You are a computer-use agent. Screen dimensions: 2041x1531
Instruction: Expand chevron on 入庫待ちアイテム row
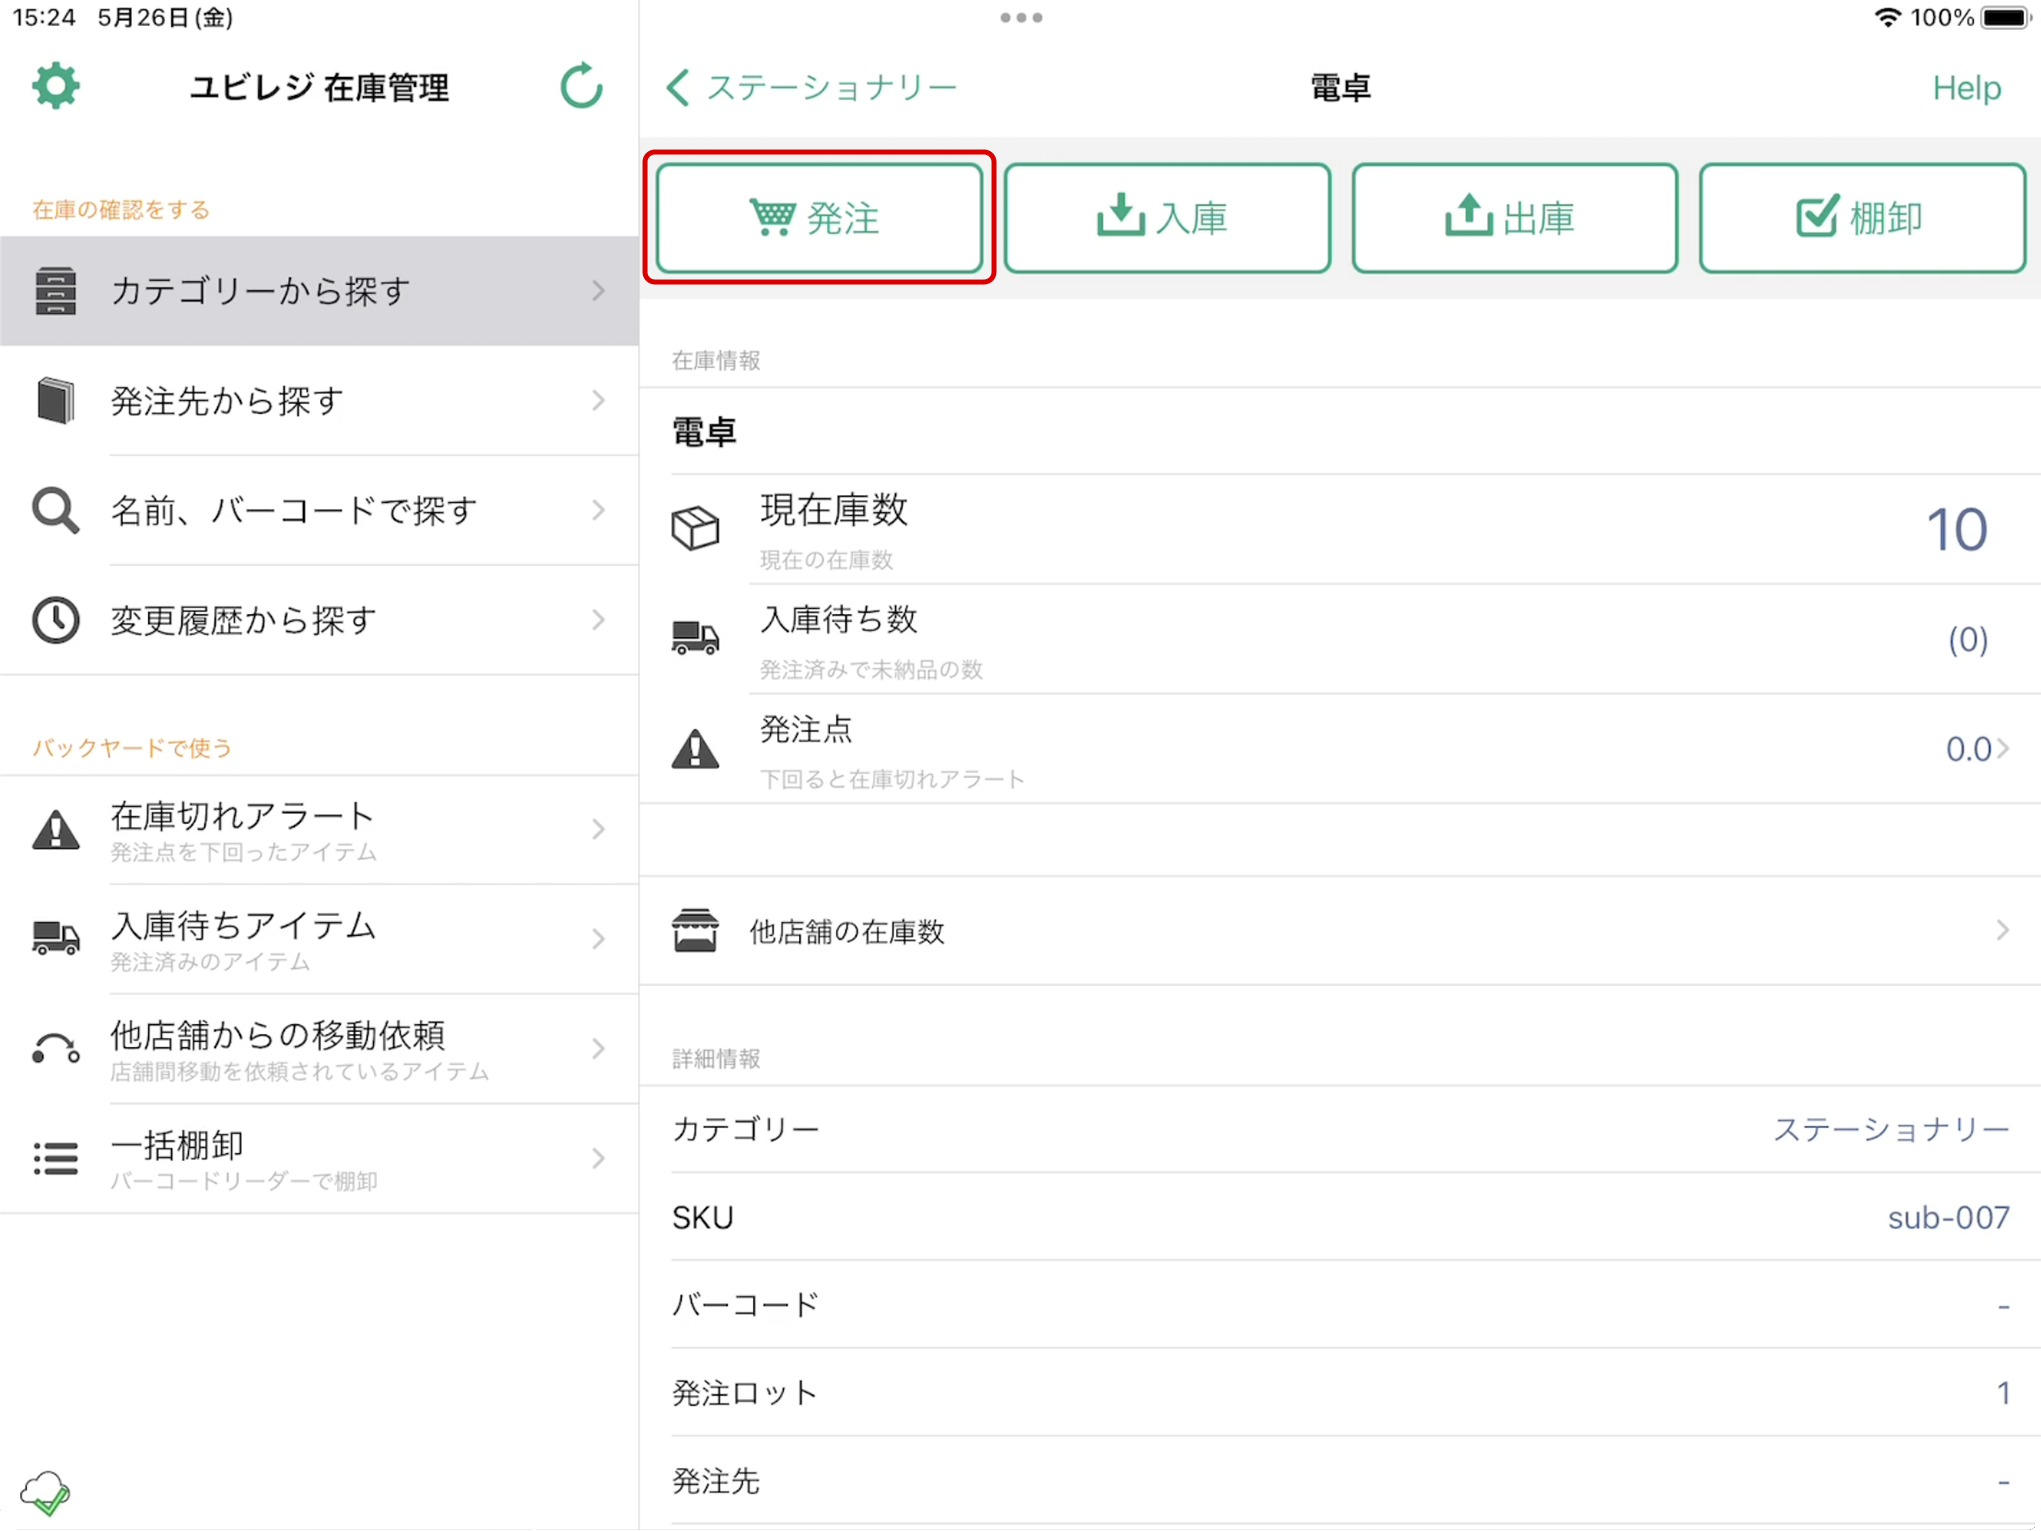598,939
